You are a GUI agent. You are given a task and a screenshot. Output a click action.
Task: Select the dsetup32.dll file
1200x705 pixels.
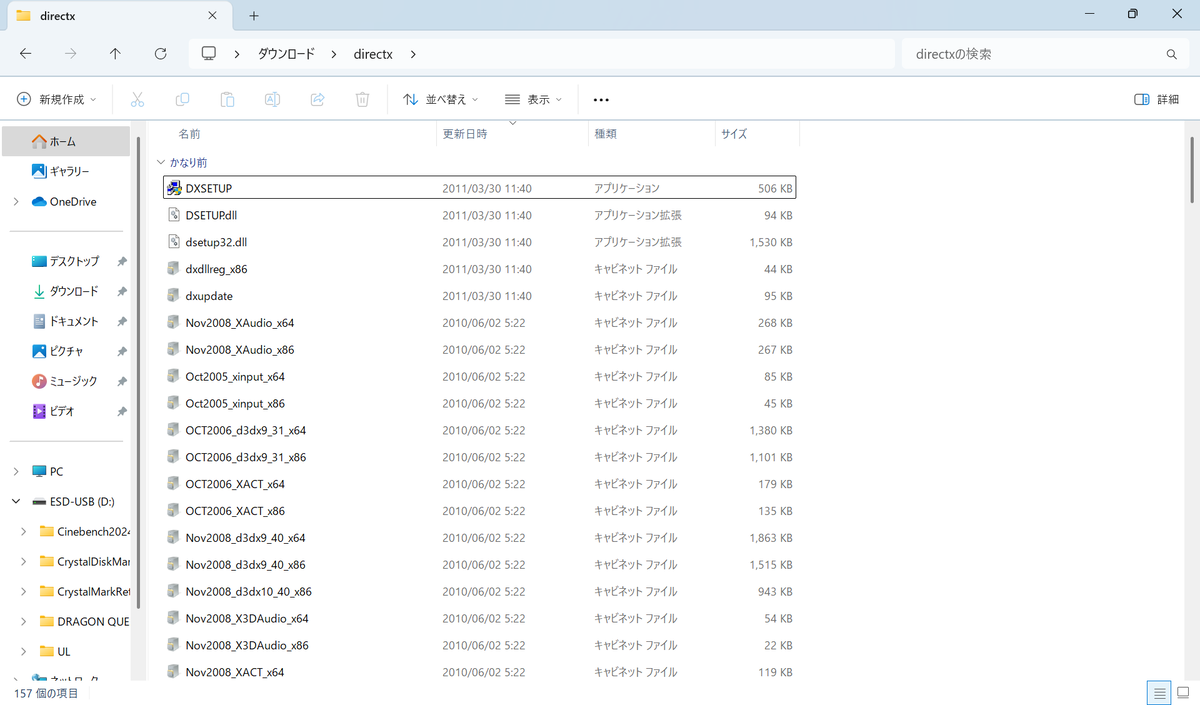coord(480,242)
